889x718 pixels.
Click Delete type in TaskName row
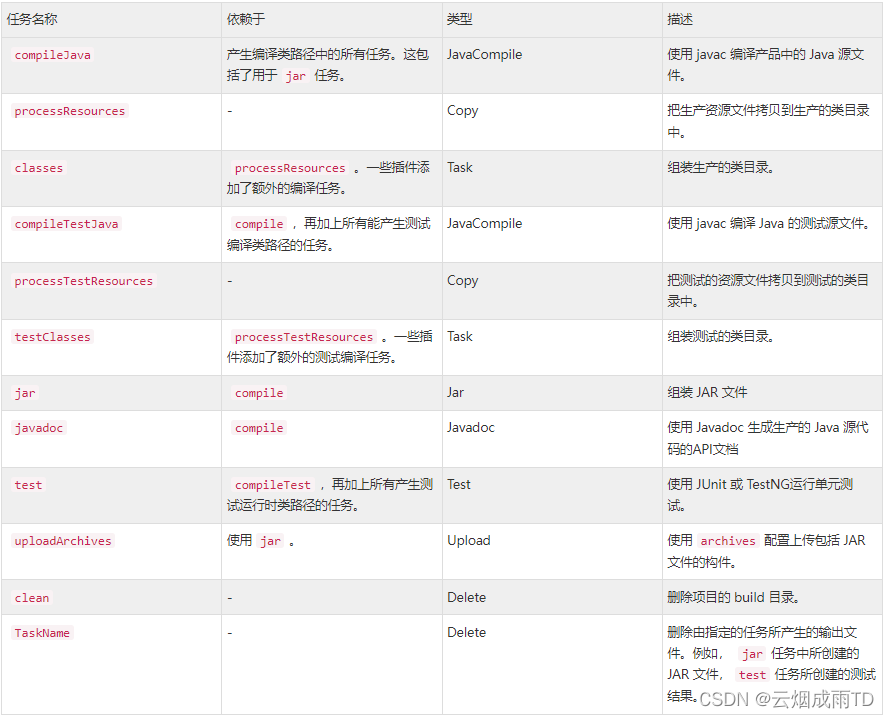(x=467, y=632)
